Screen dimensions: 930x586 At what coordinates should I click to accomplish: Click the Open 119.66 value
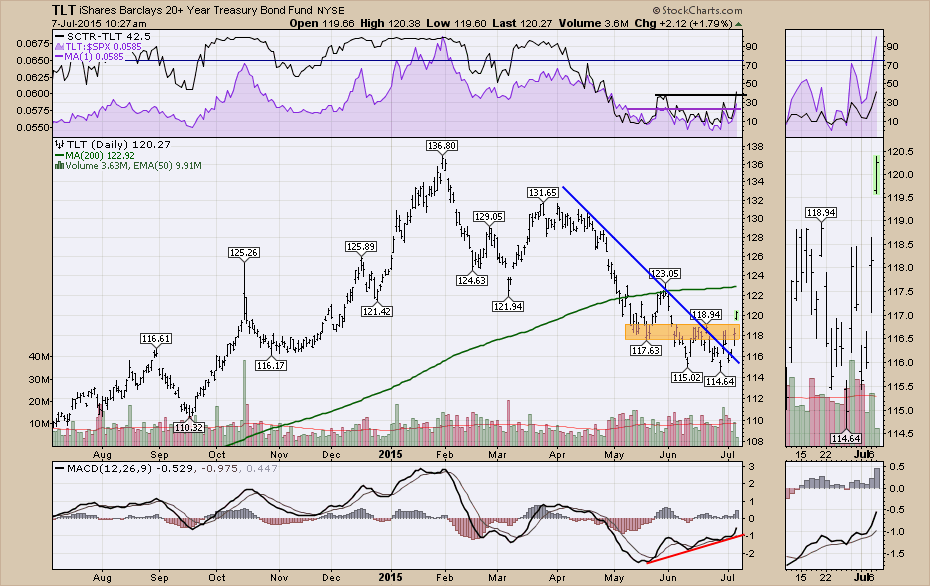pos(322,24)
